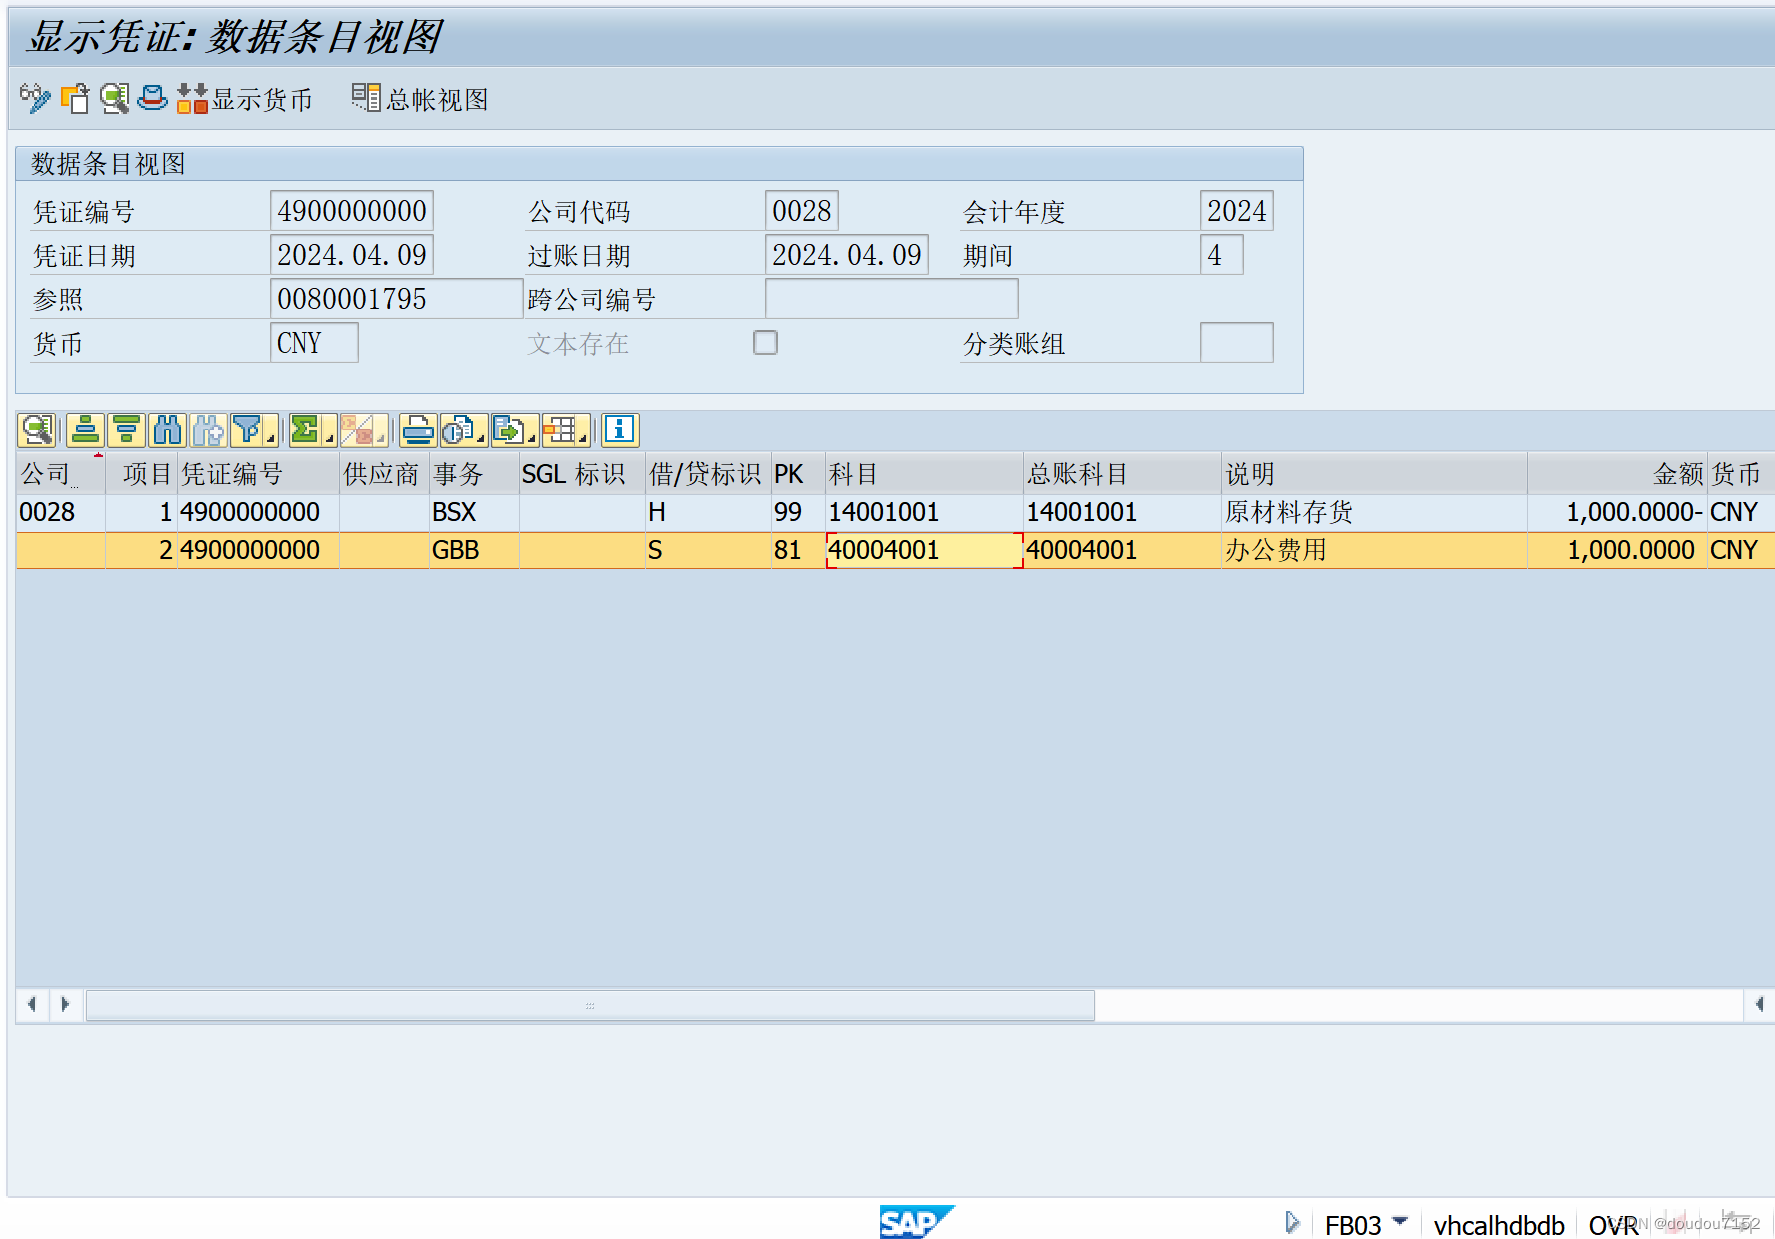Sort items in ascending order
This screenshot has width=1775, height=1239.
(x=85, y=430)
